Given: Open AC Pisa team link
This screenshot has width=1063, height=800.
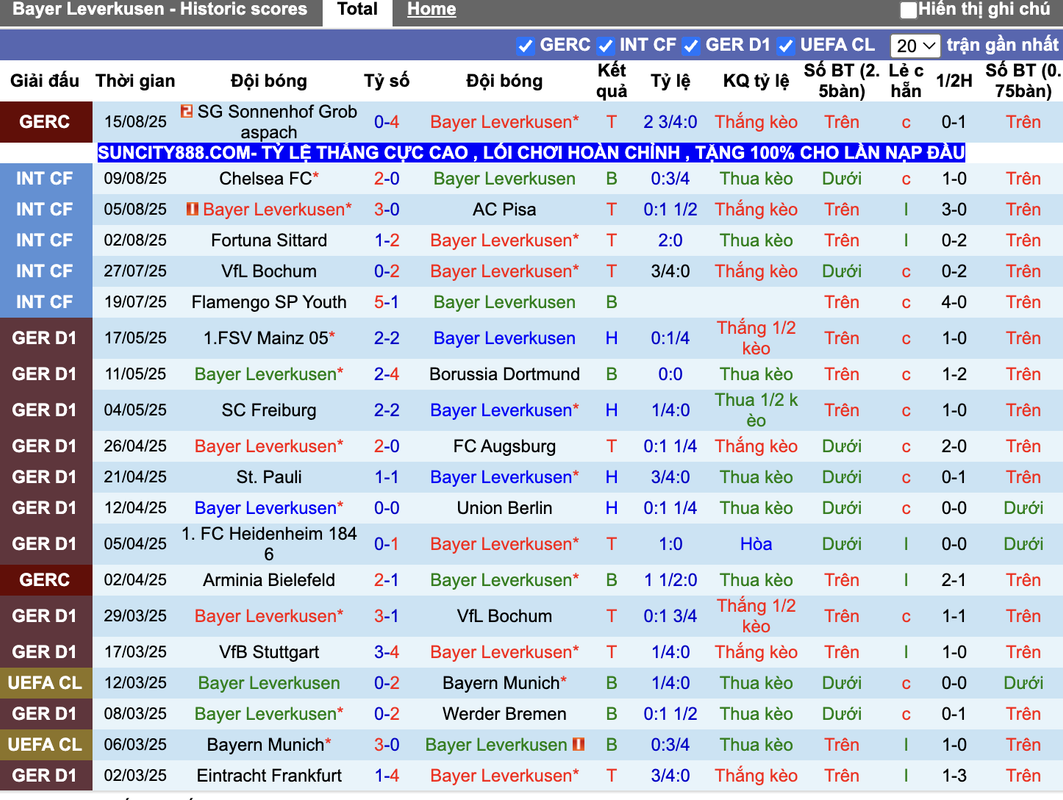Looking at the screenshot, I should click(504, 209).
